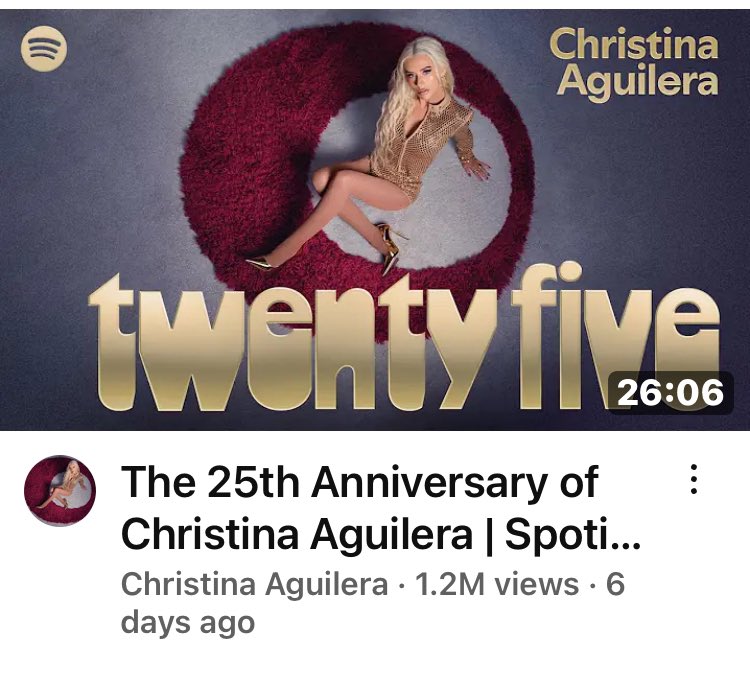
Task: Click the gold 'twenty' lettering on the thumbnail
Action: pos(292,342)
